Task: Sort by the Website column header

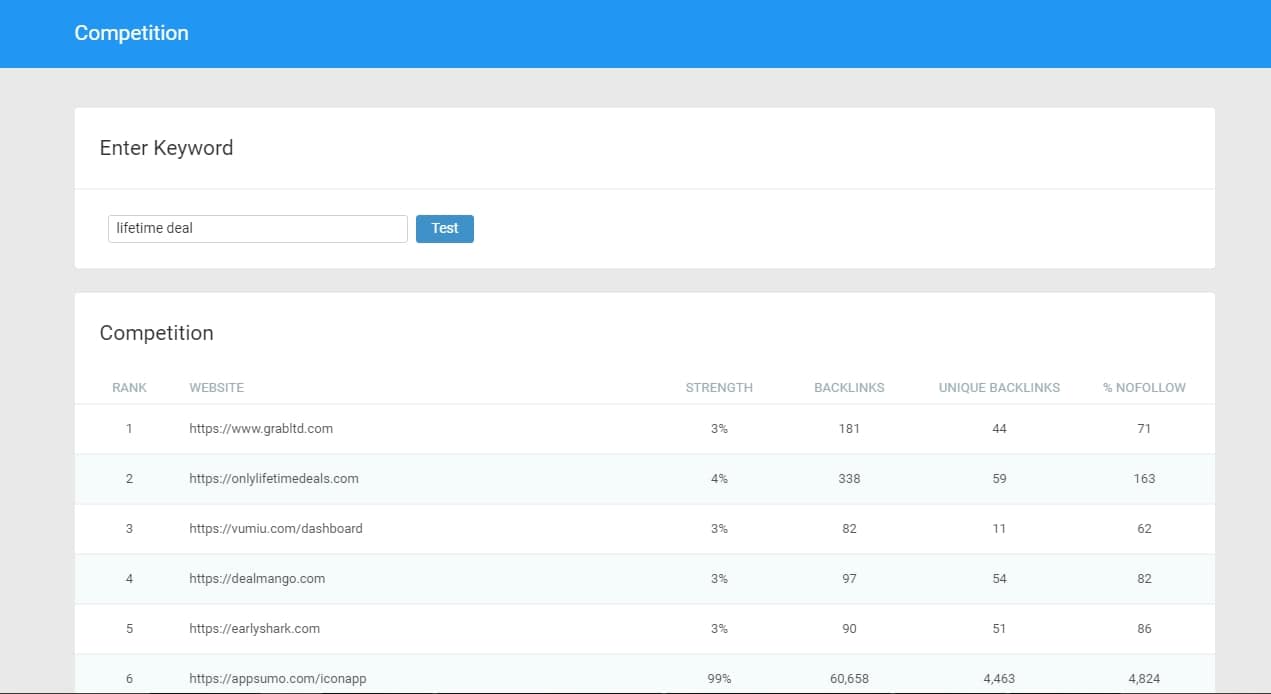Action: 216,388
